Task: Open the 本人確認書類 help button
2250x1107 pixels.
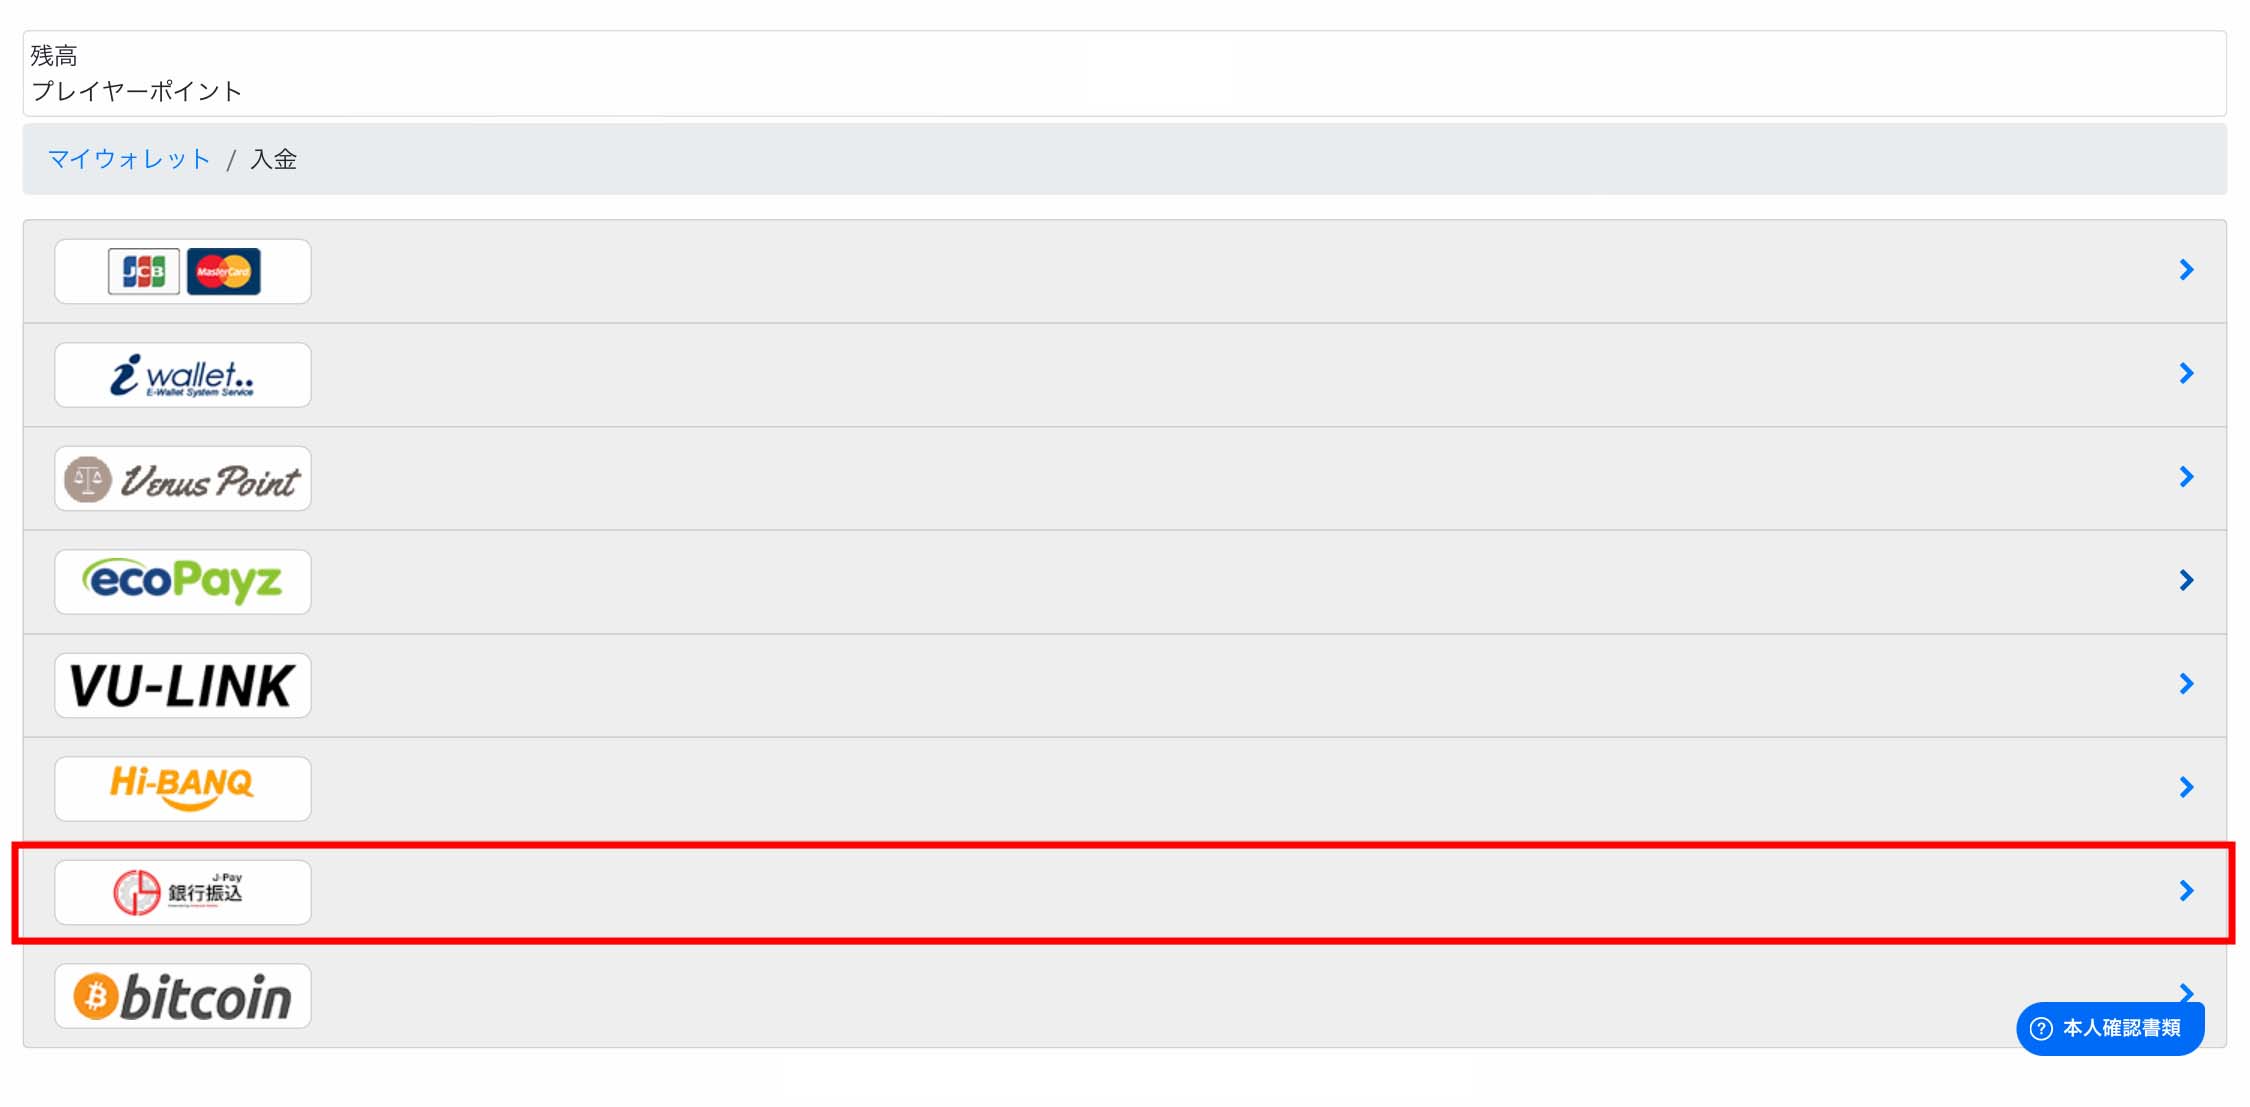Action: point(2110,1028)
